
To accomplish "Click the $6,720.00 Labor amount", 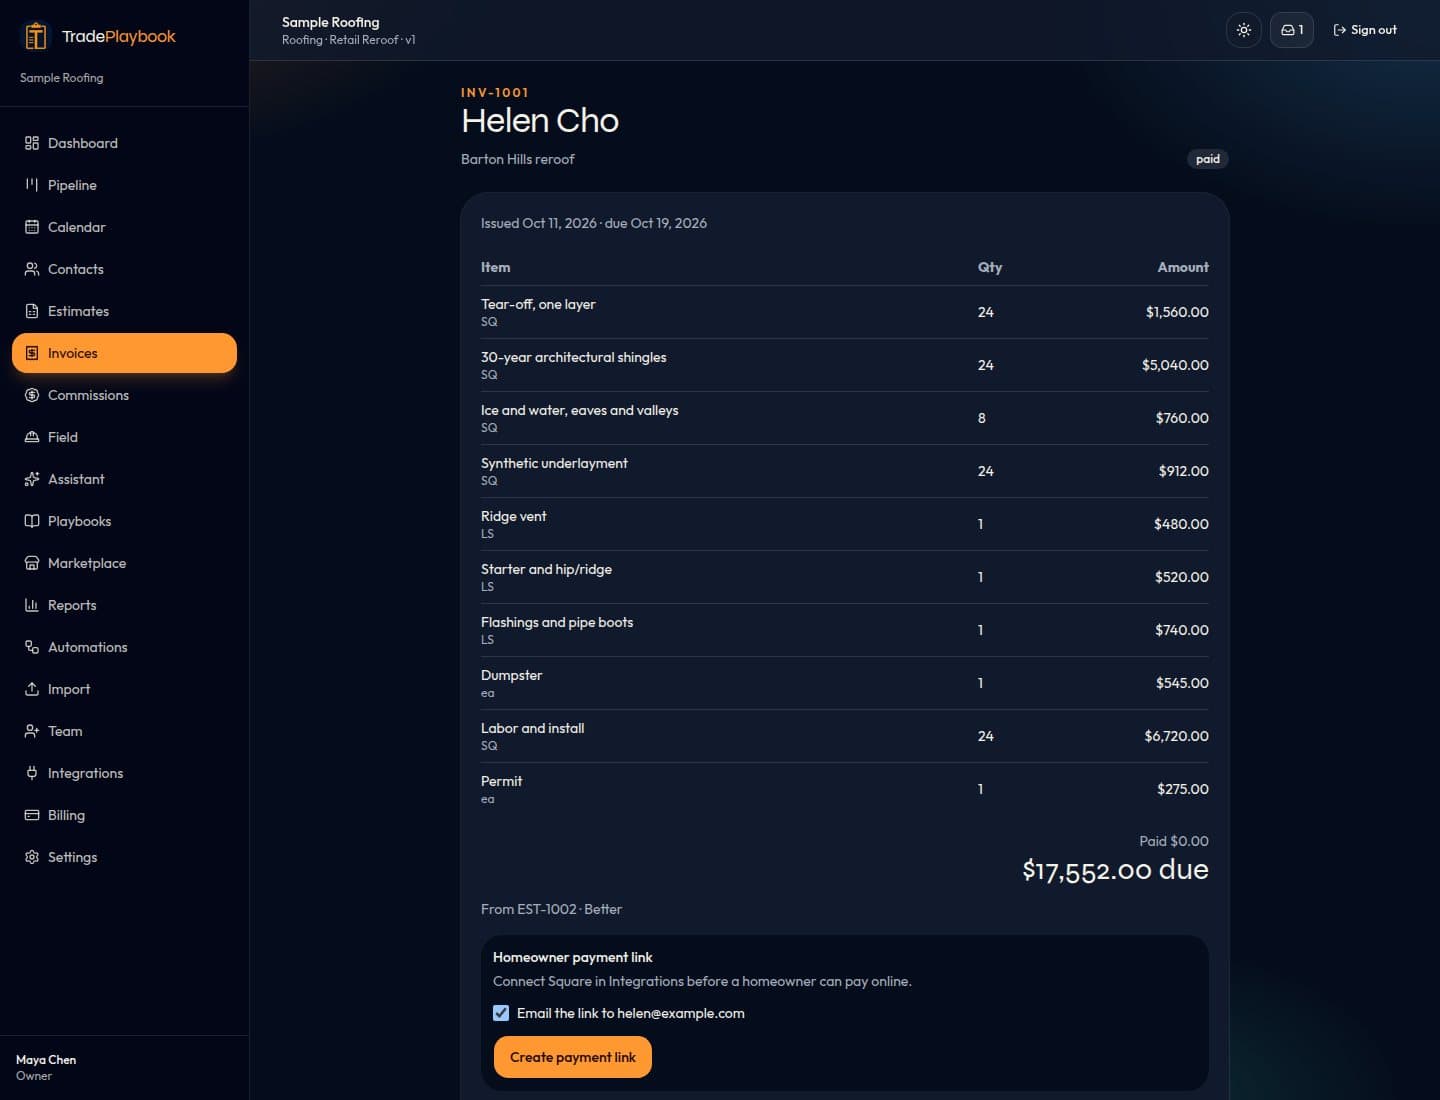I will tap(1176, 736).
